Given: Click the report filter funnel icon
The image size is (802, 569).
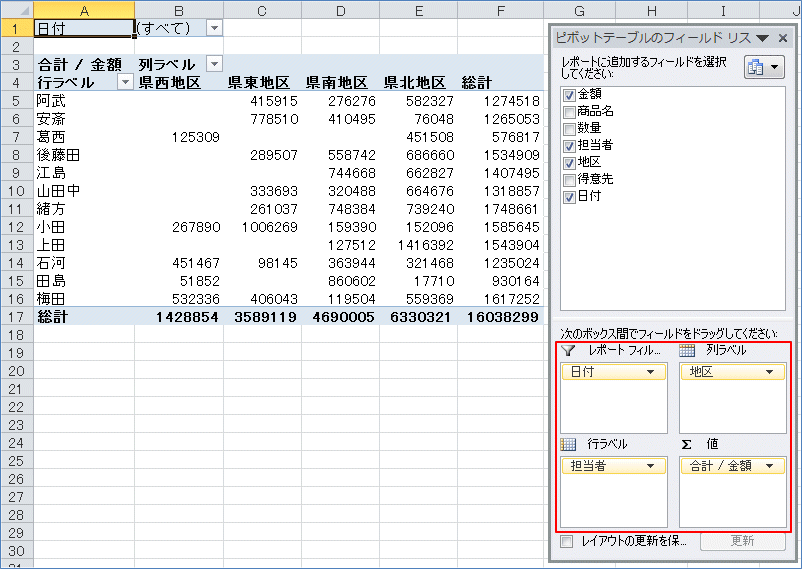Looking at the screenshot, I should pyautogui.click(x=568, y=351).
